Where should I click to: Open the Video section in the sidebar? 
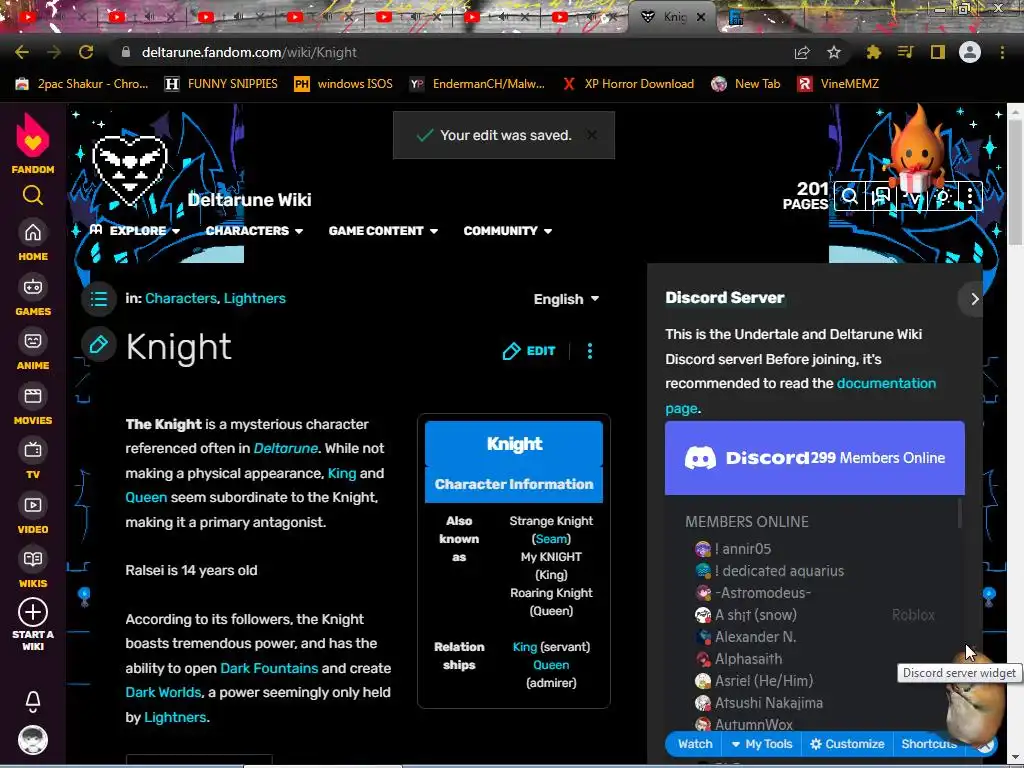pos(33,515)
